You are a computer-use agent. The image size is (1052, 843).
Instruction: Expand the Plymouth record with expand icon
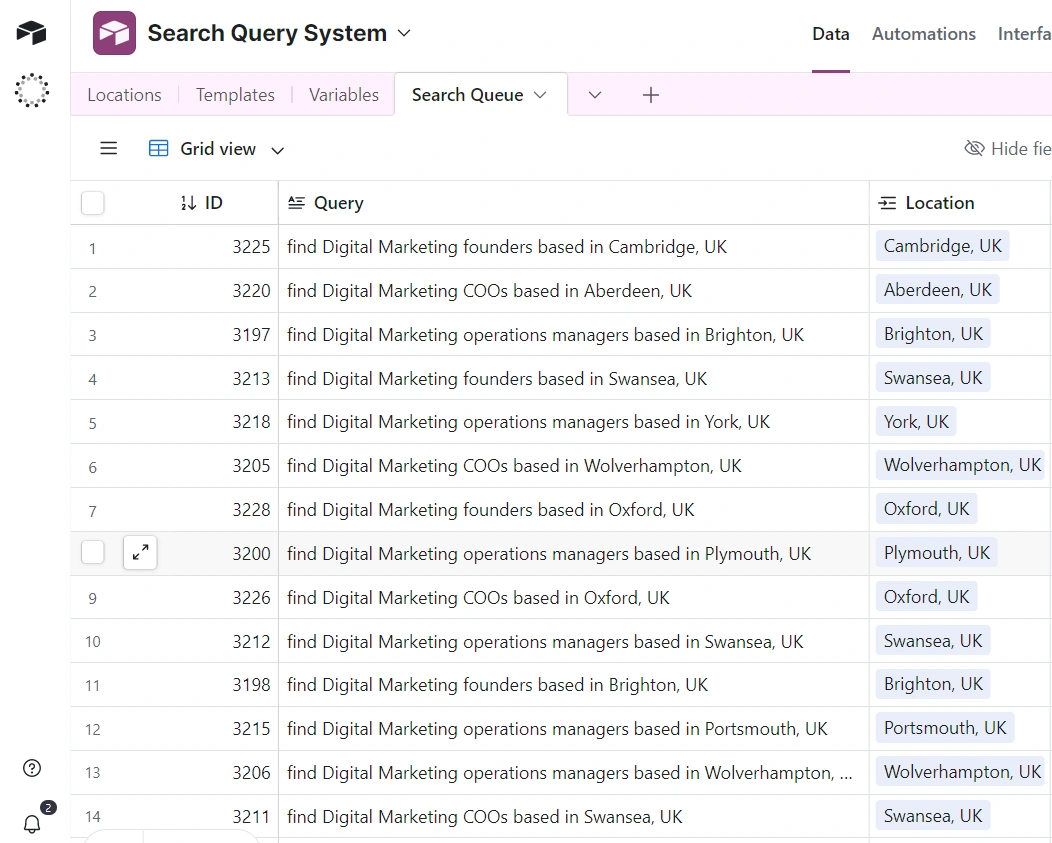[x=140, y=553]
